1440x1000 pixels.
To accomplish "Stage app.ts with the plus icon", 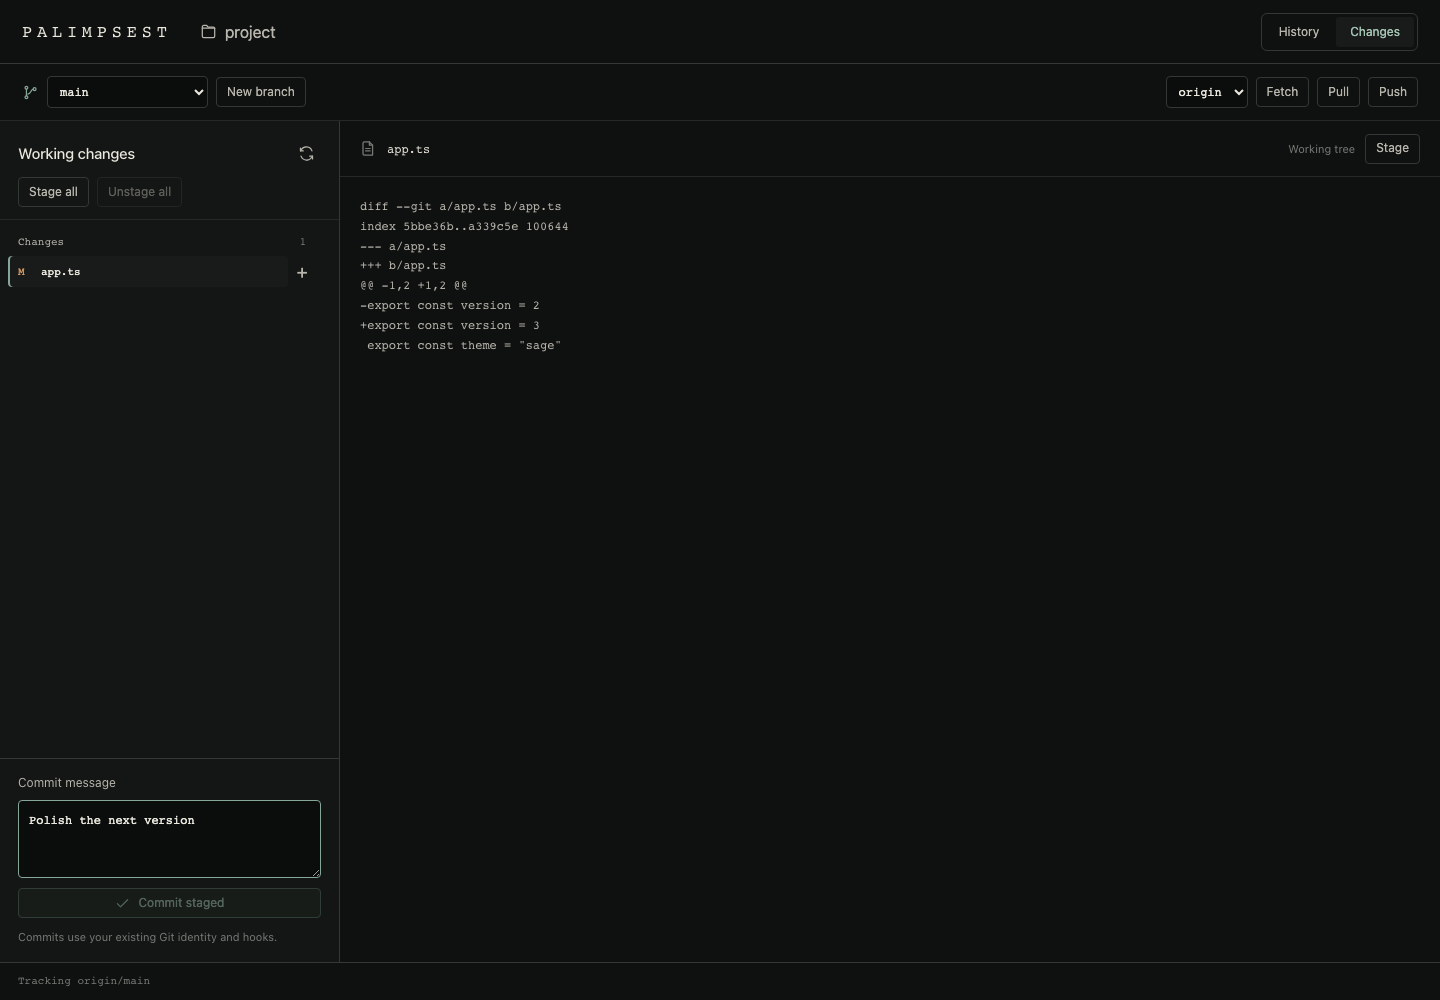I will [x=302, y=272].
